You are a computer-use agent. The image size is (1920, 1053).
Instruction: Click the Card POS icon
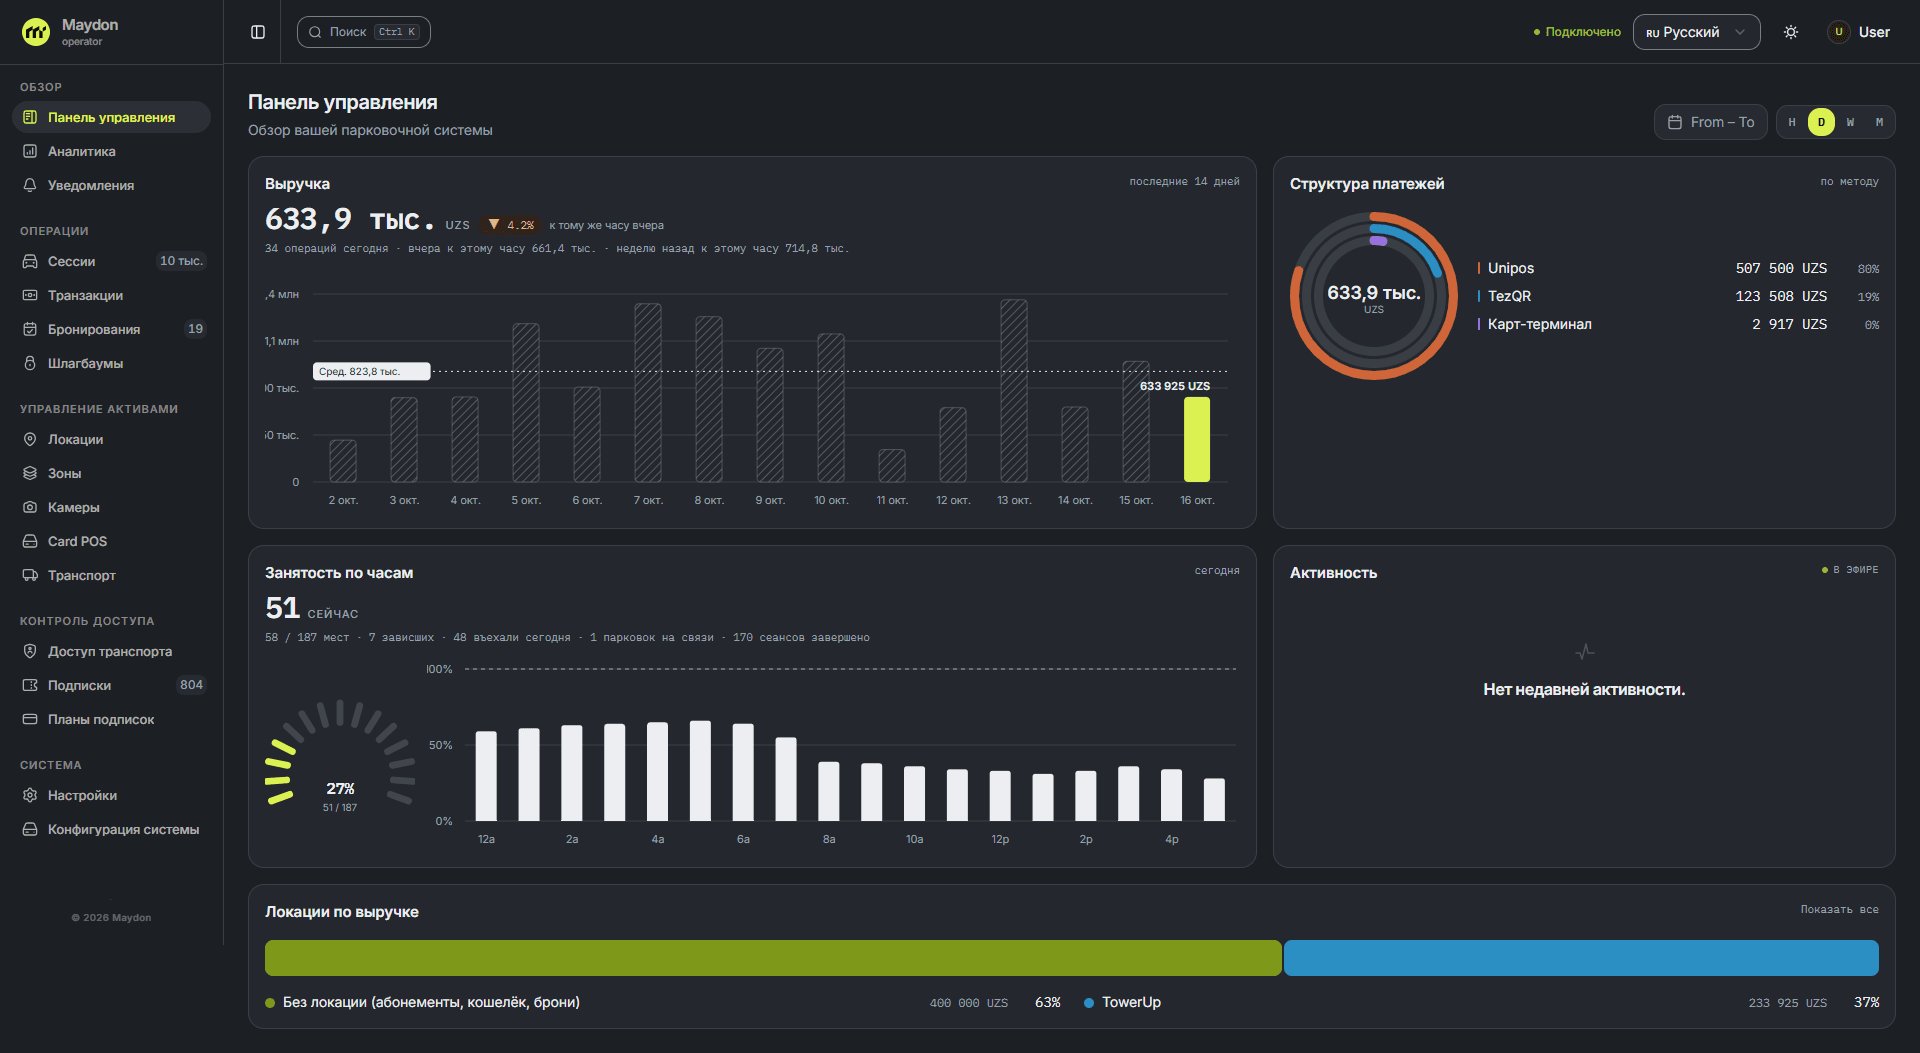click(30, 541)
